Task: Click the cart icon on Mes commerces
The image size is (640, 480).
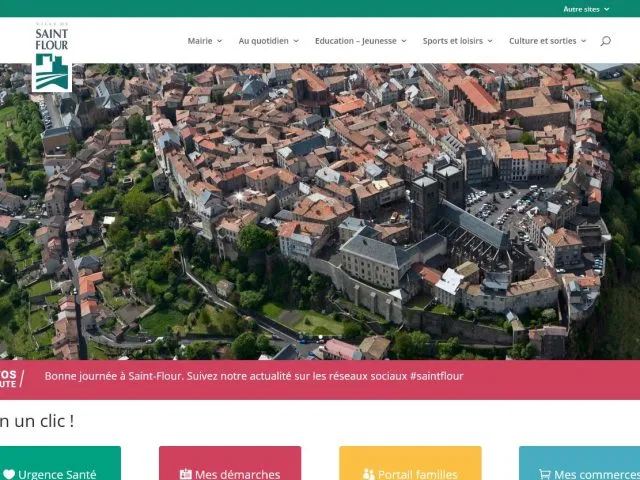Action: [545, 474]
